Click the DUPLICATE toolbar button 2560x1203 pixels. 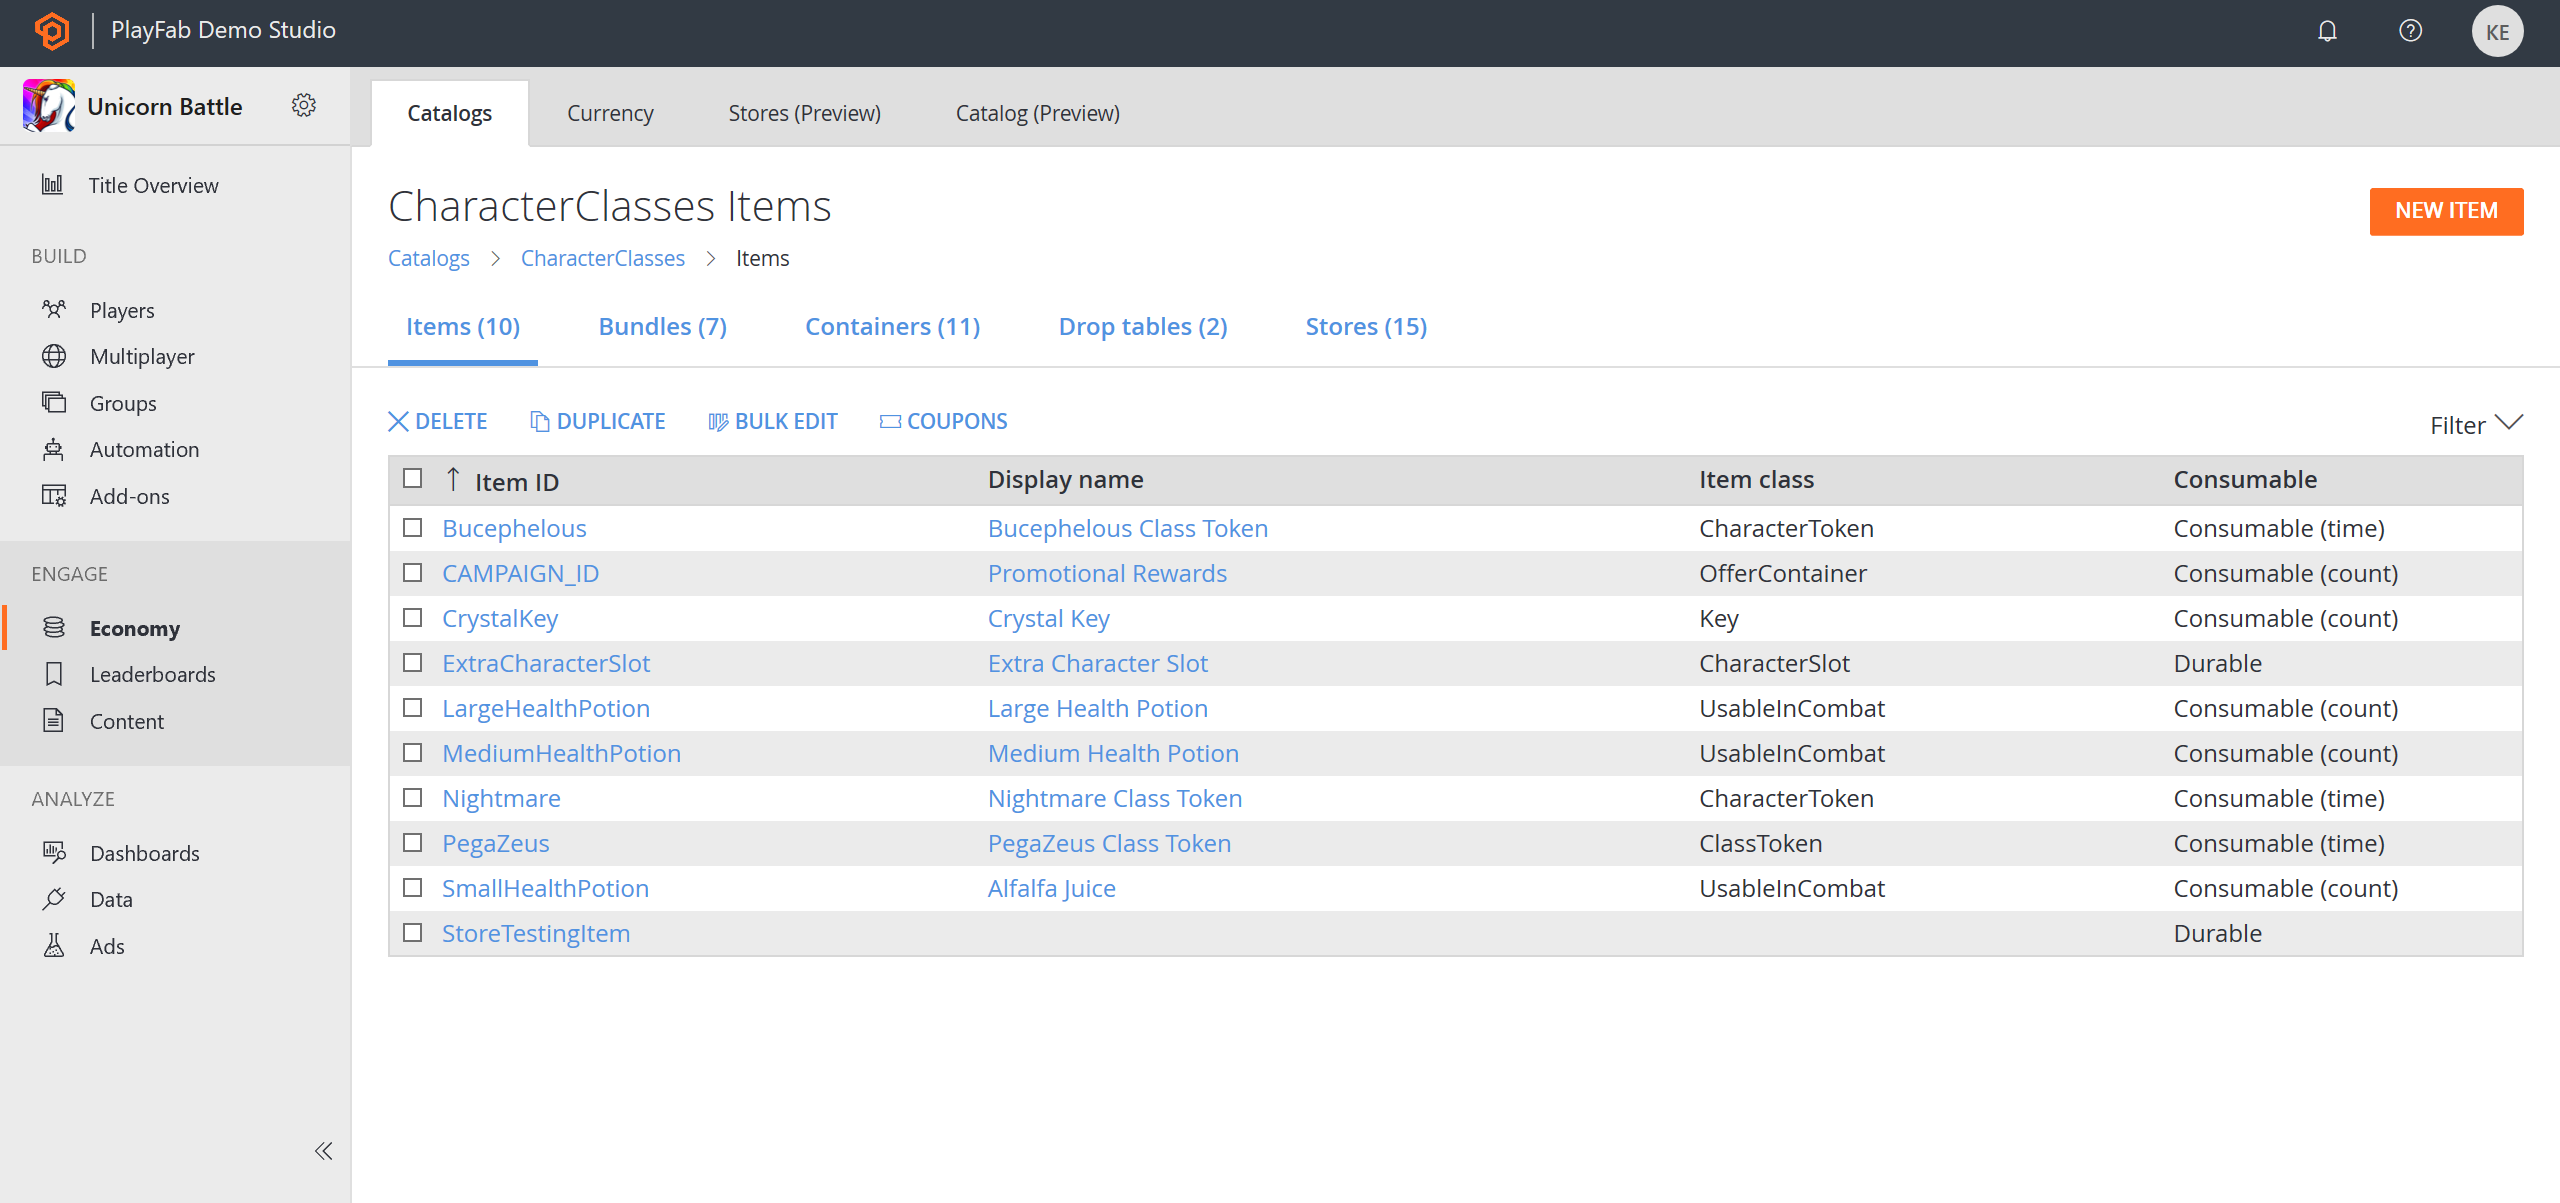pyautogui.click(x=596, y=421)
